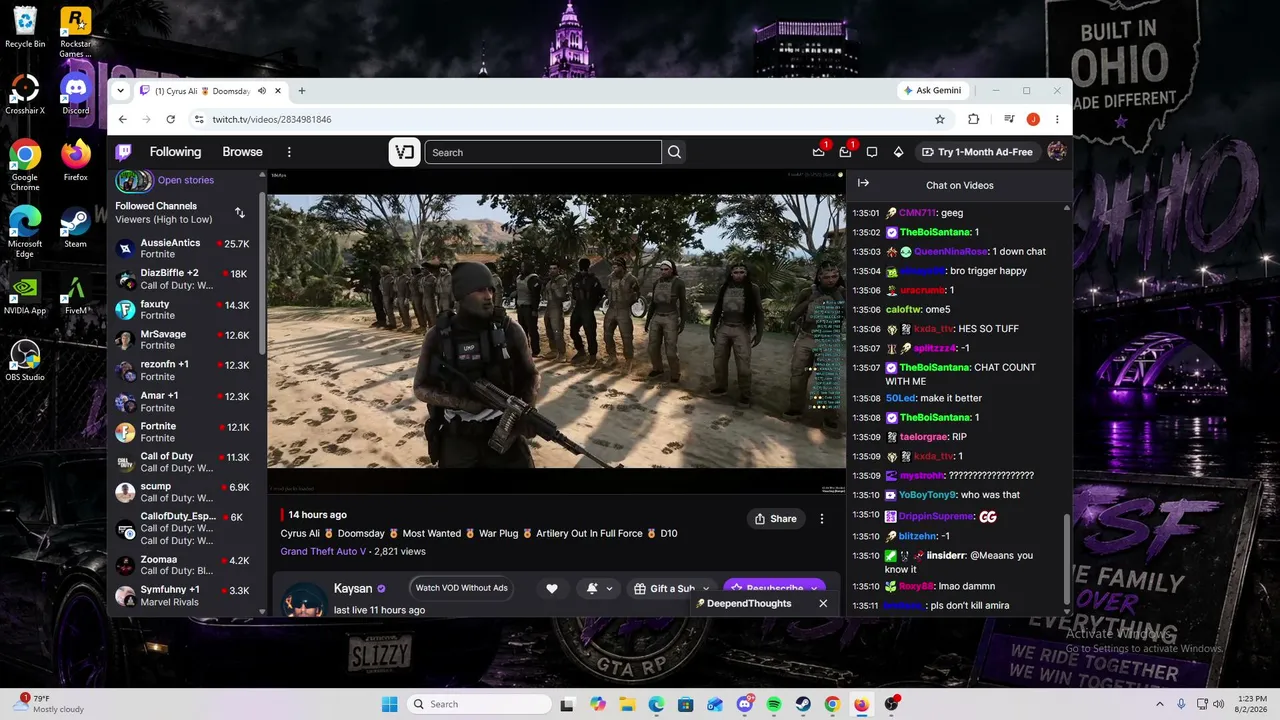The image size is (1280, 720).
Task: Collapse the Chat on Videos panel
Action: pos(863,183)
